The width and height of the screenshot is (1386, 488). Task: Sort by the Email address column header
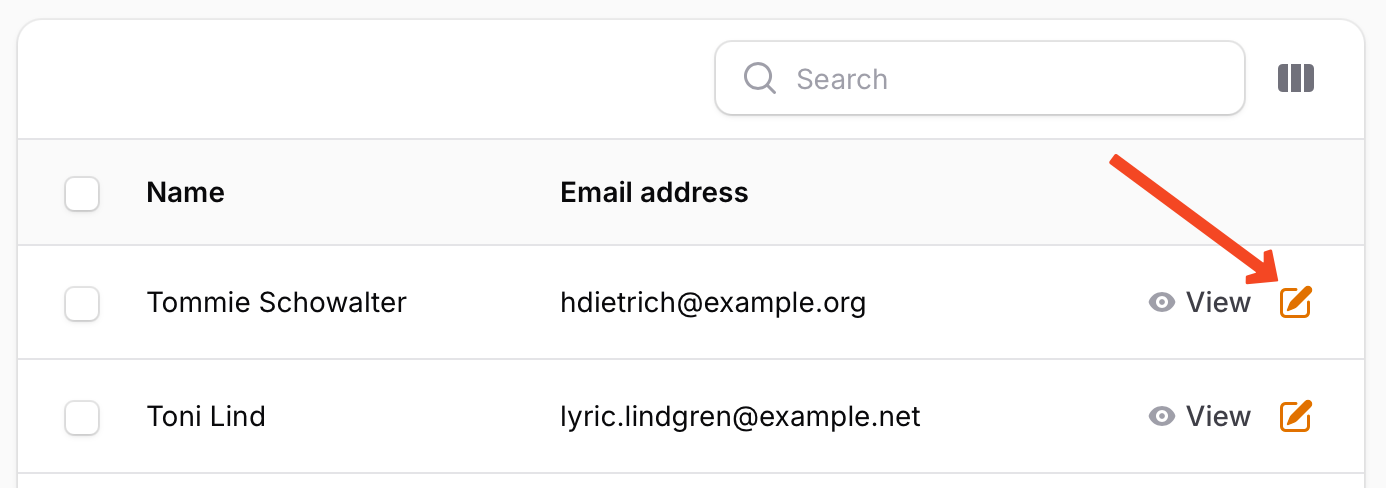coord(654,192)
